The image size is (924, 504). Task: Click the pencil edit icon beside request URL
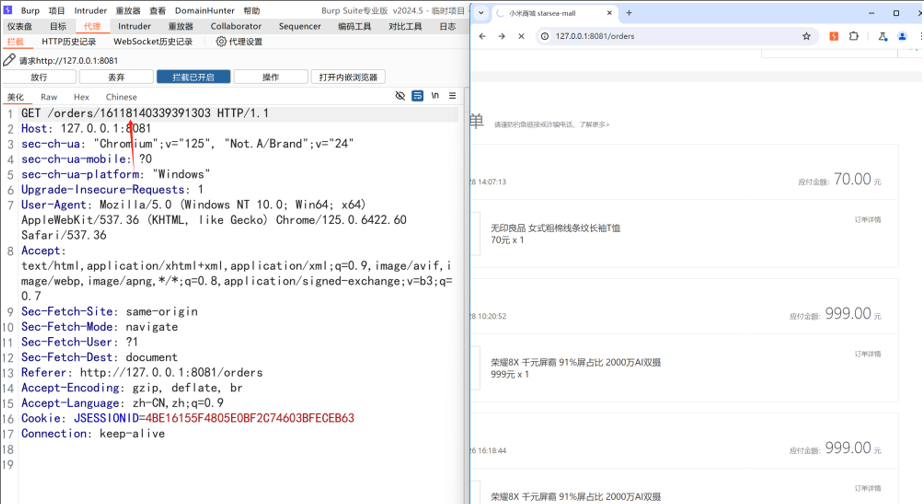coord(9,60)
